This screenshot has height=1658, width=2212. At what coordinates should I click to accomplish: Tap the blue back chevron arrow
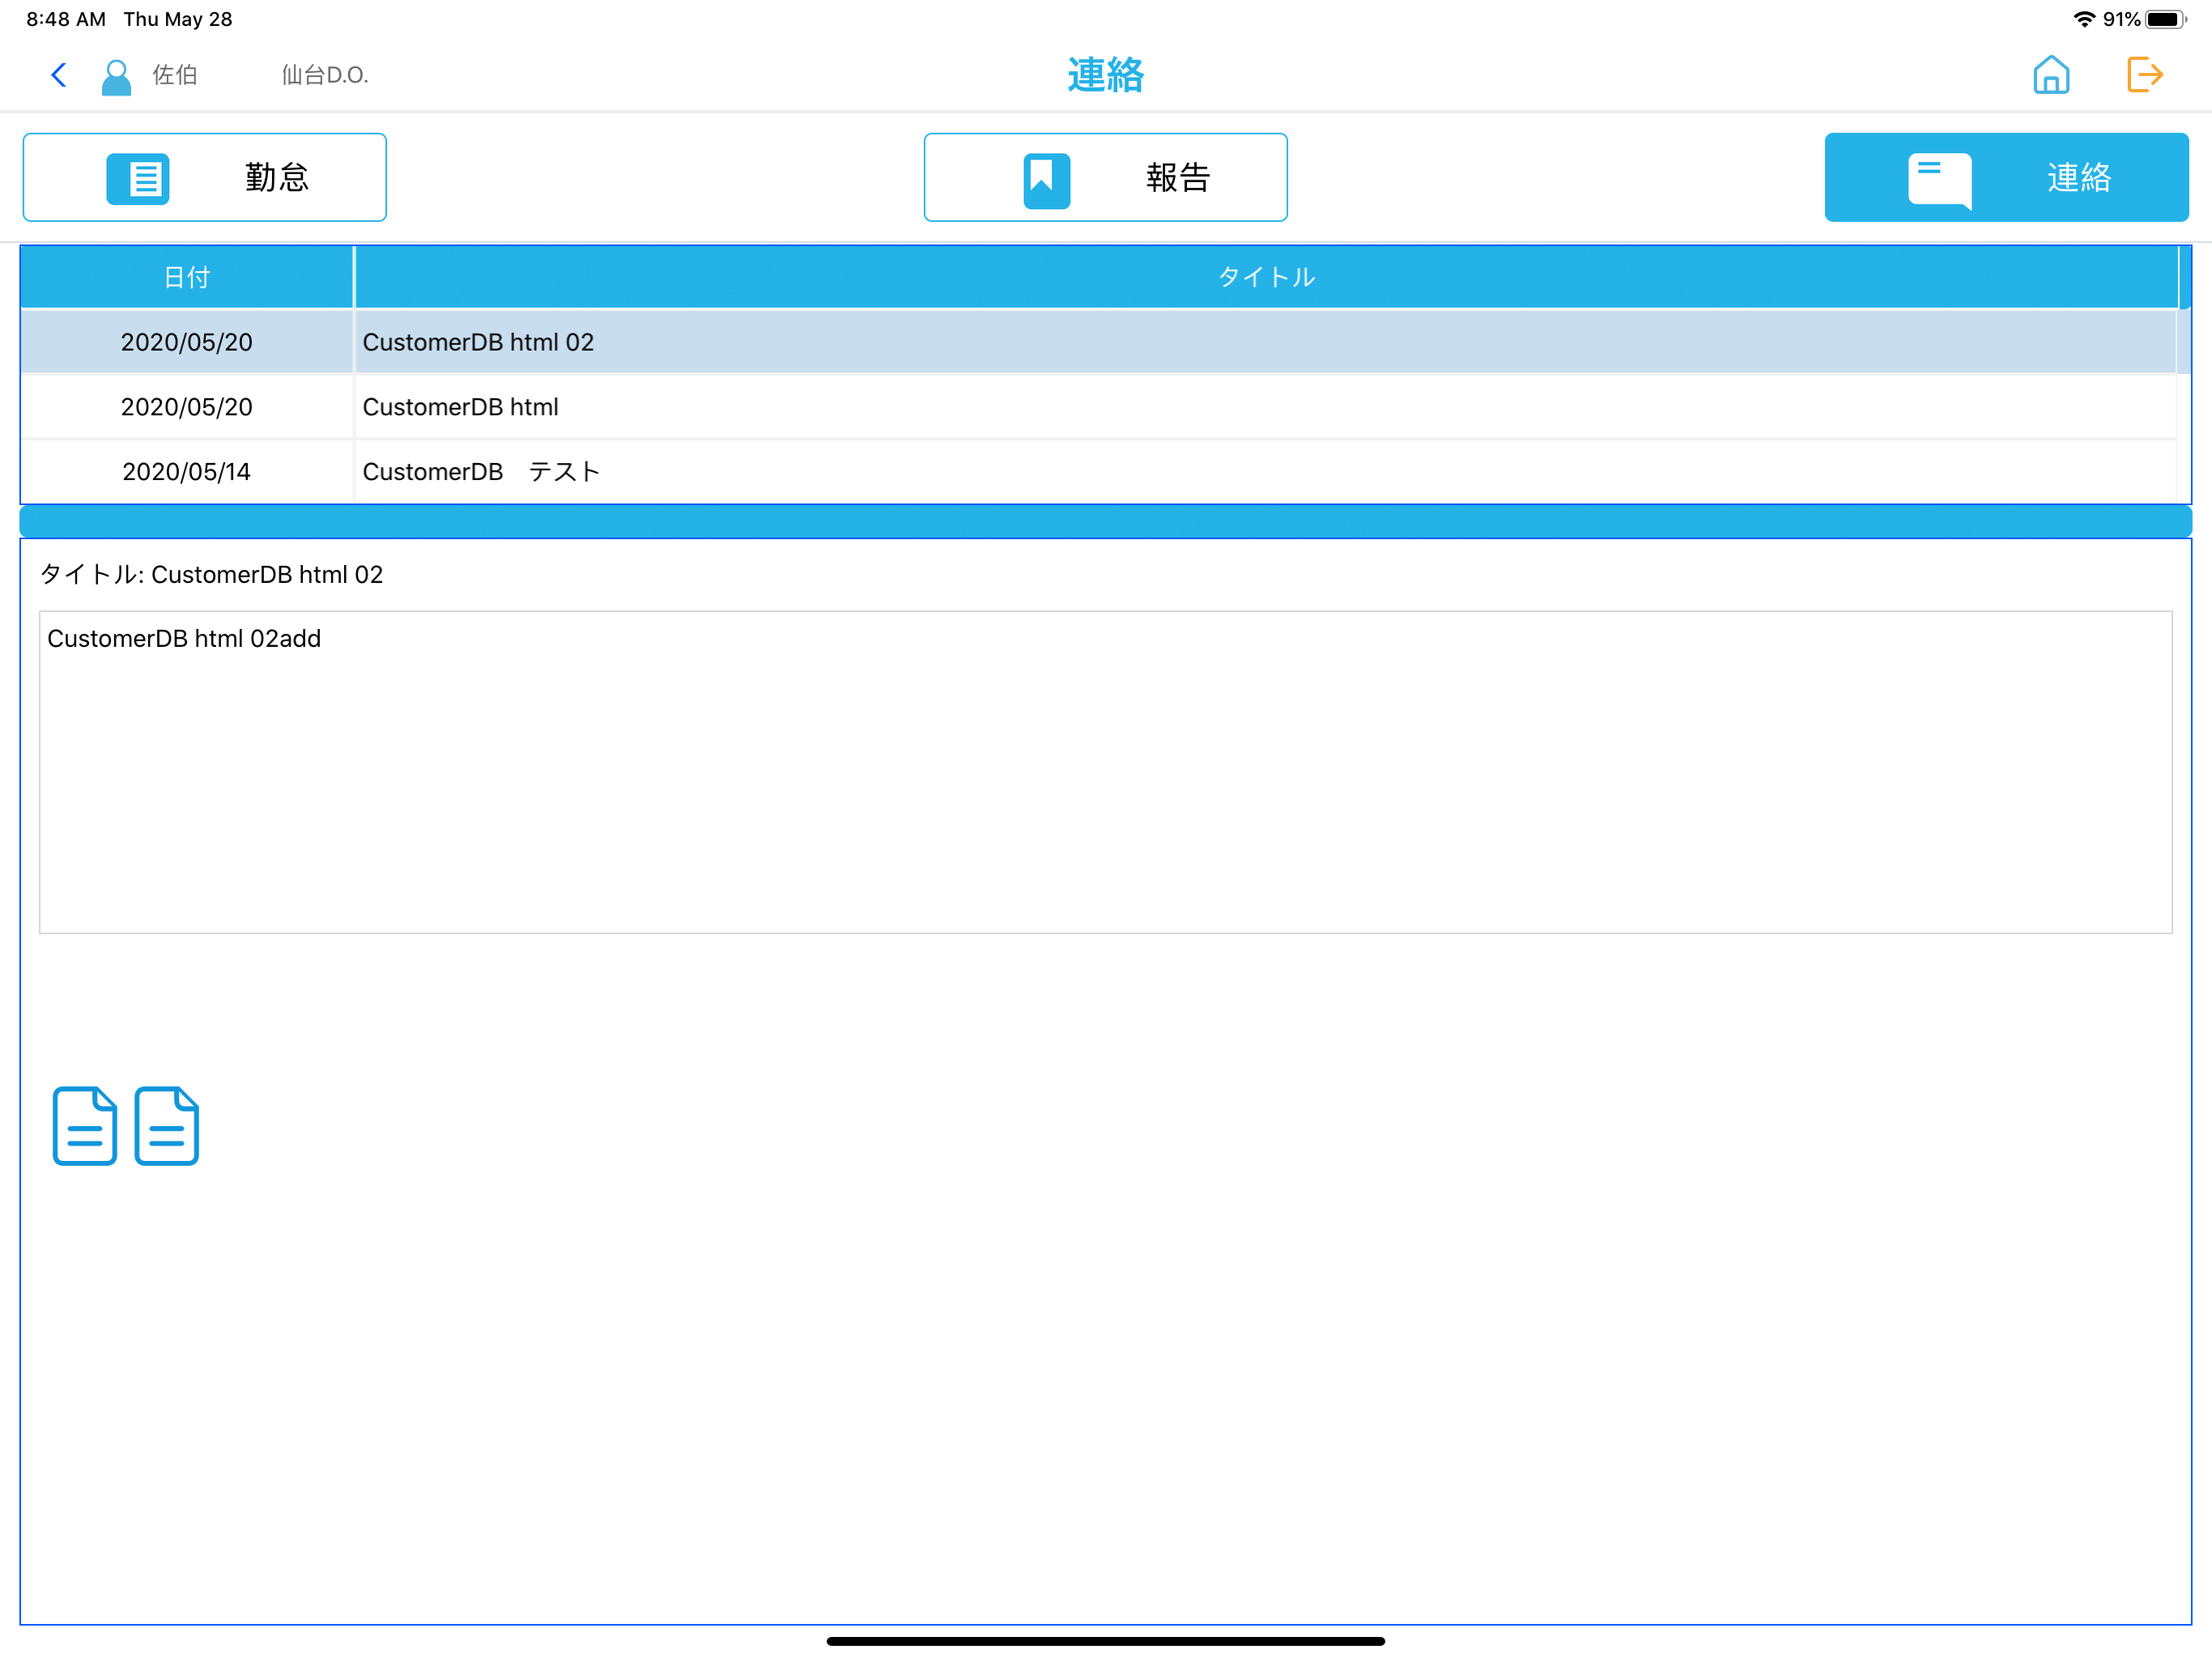click(59, 75)
